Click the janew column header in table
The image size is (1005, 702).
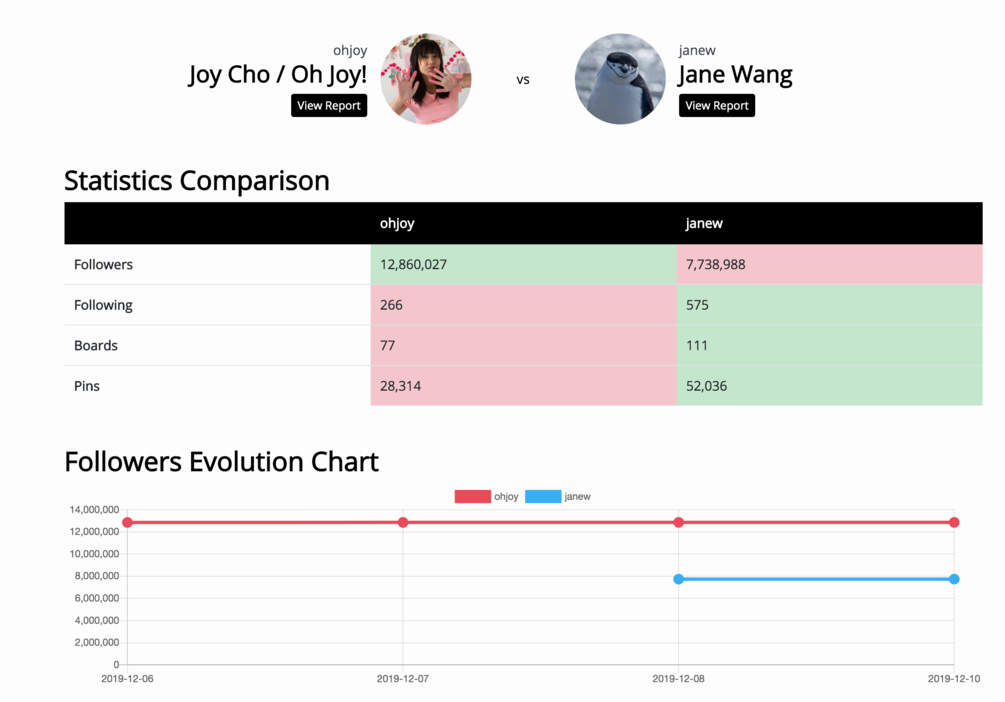(704, 223)
